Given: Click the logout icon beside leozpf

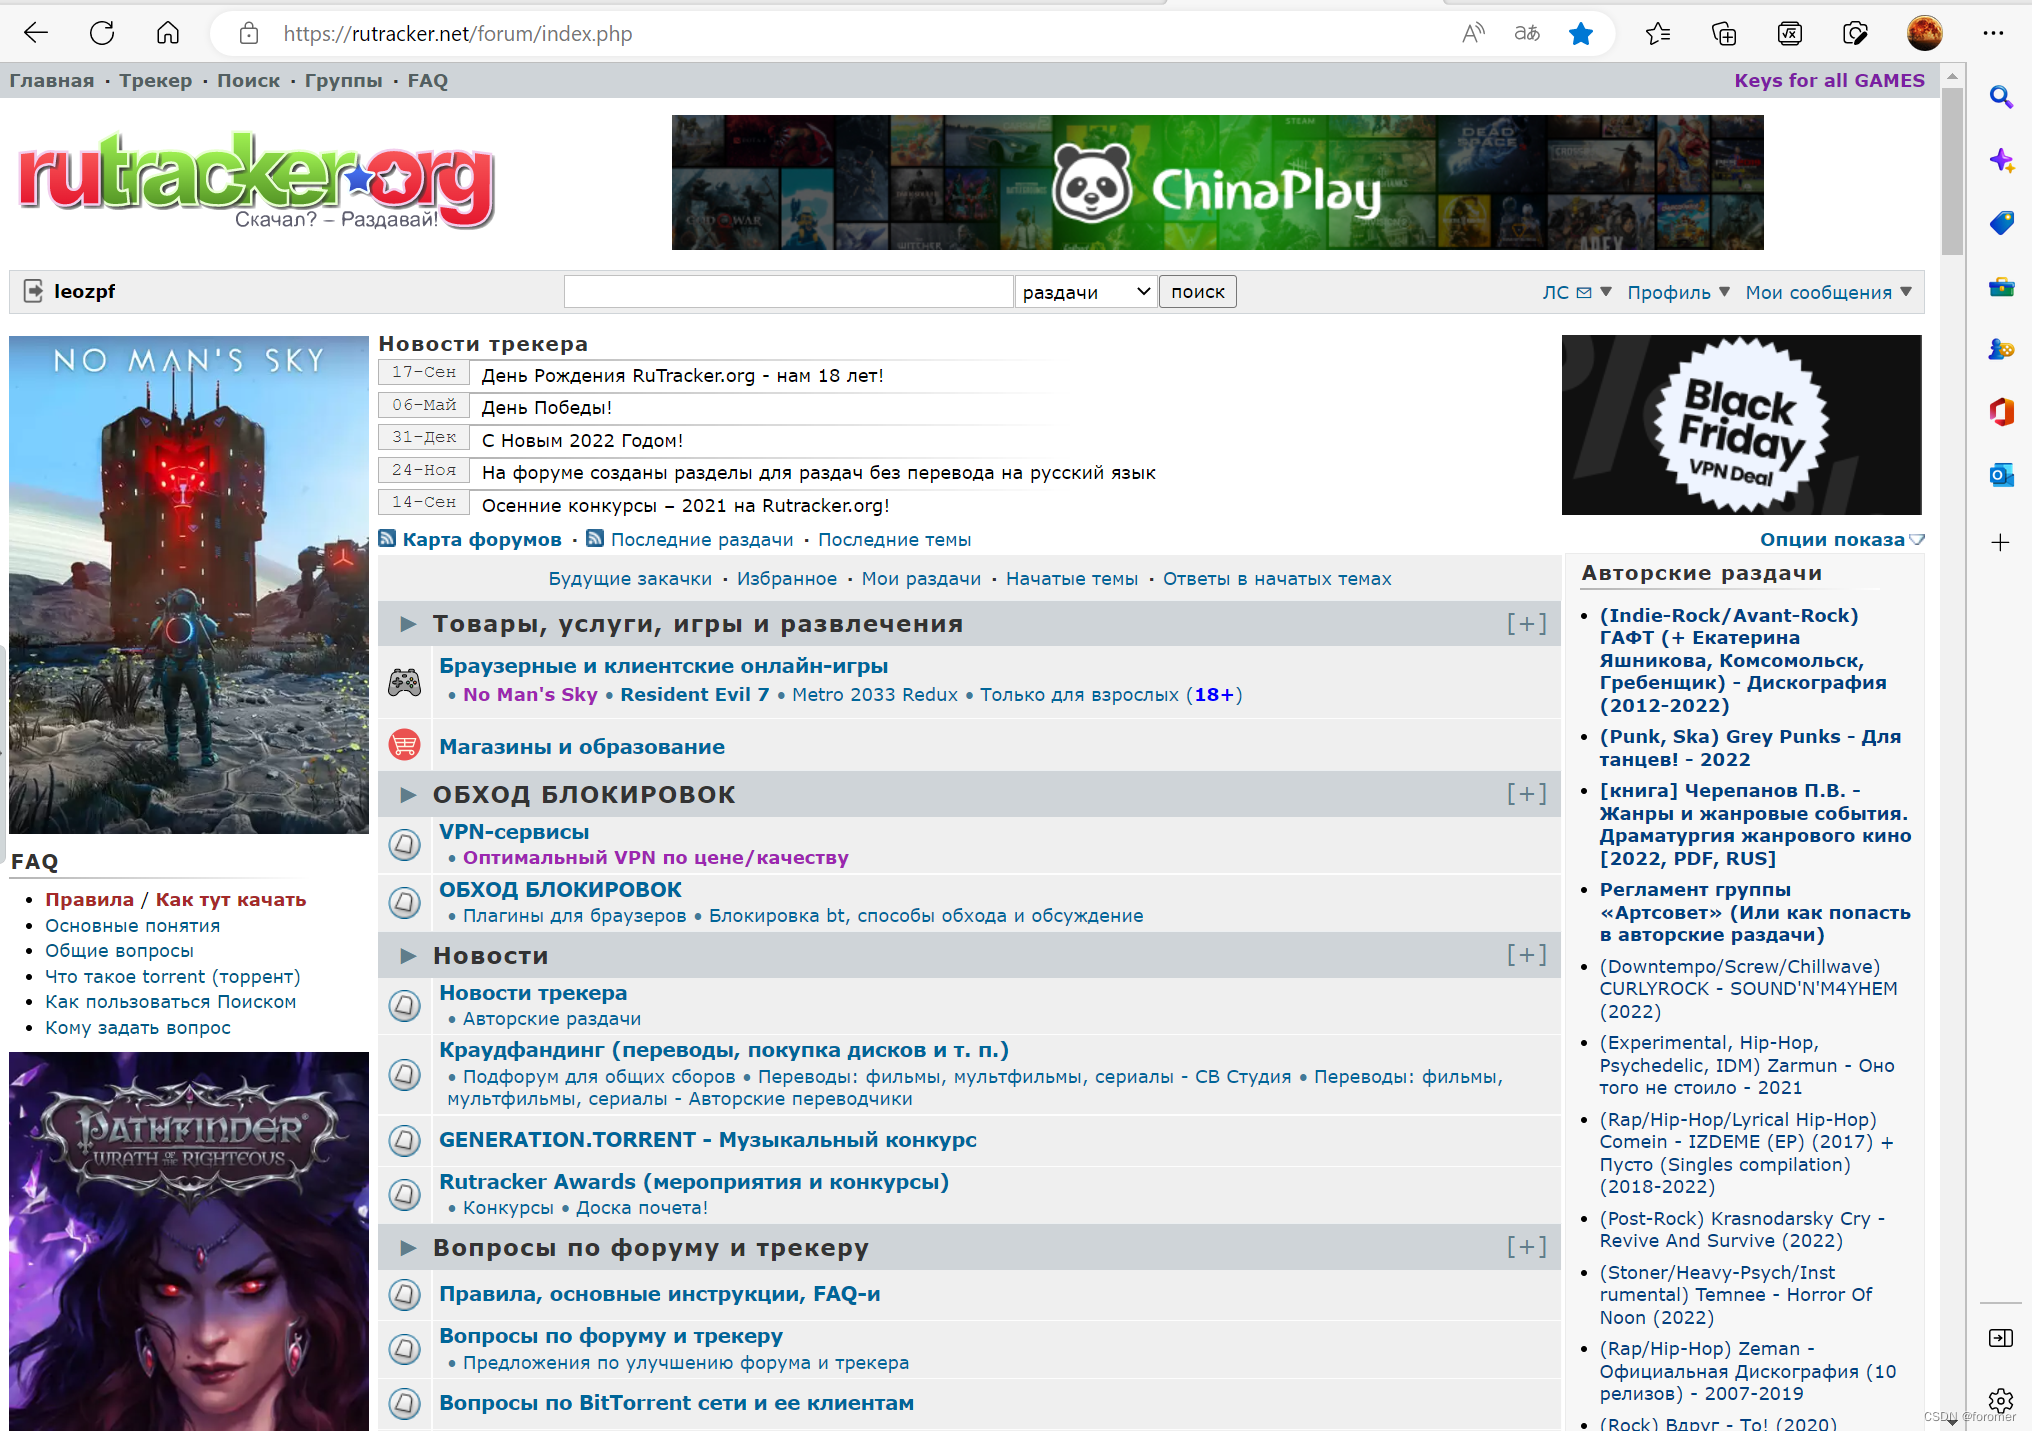Looking at the screenshot, I should 33,291.
